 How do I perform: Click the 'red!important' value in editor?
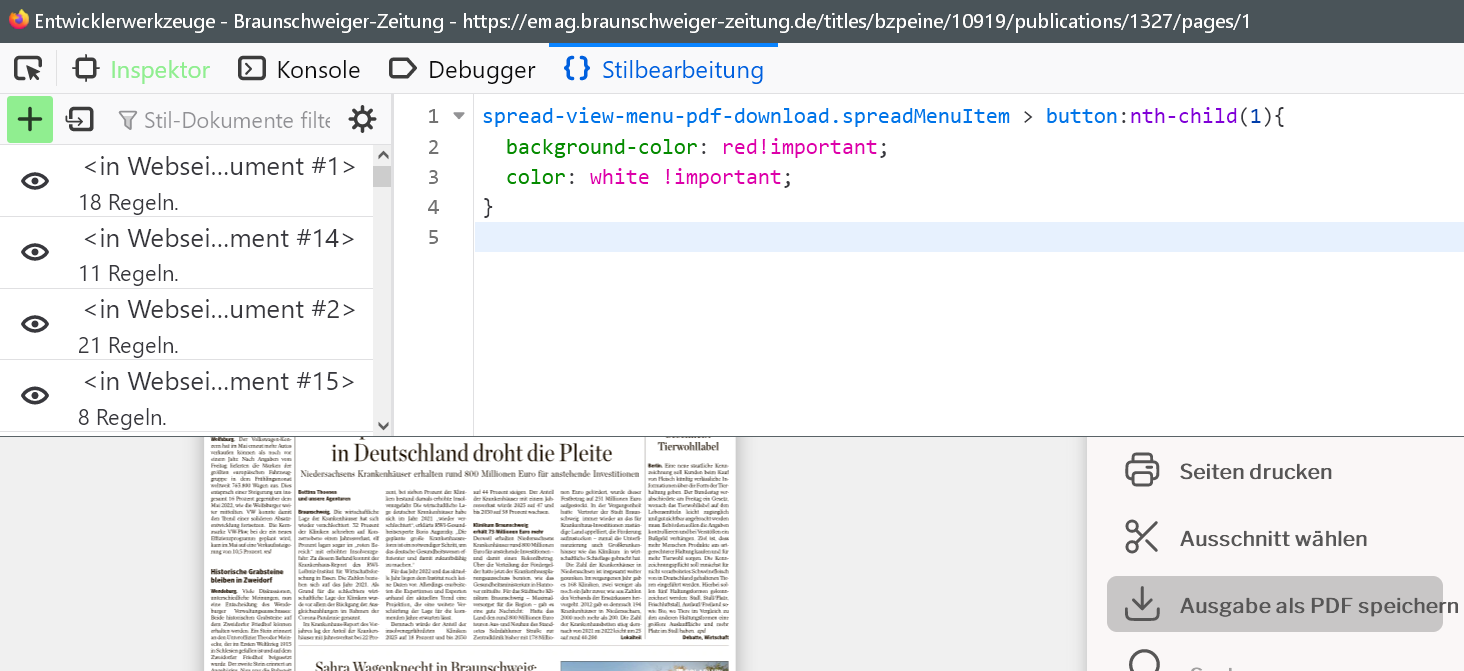[799, 147]
